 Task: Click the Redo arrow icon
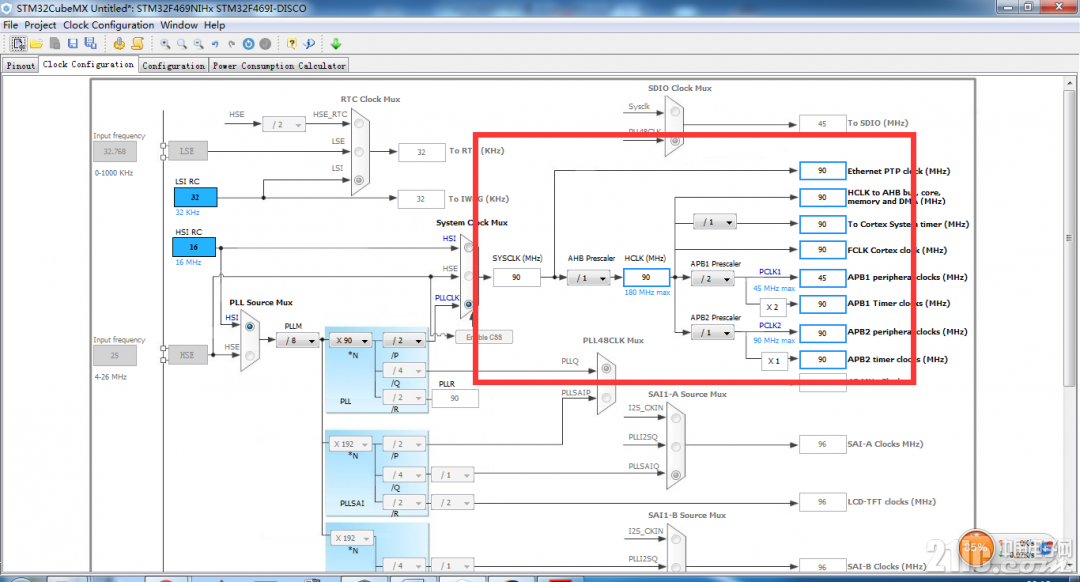(231, 43)
